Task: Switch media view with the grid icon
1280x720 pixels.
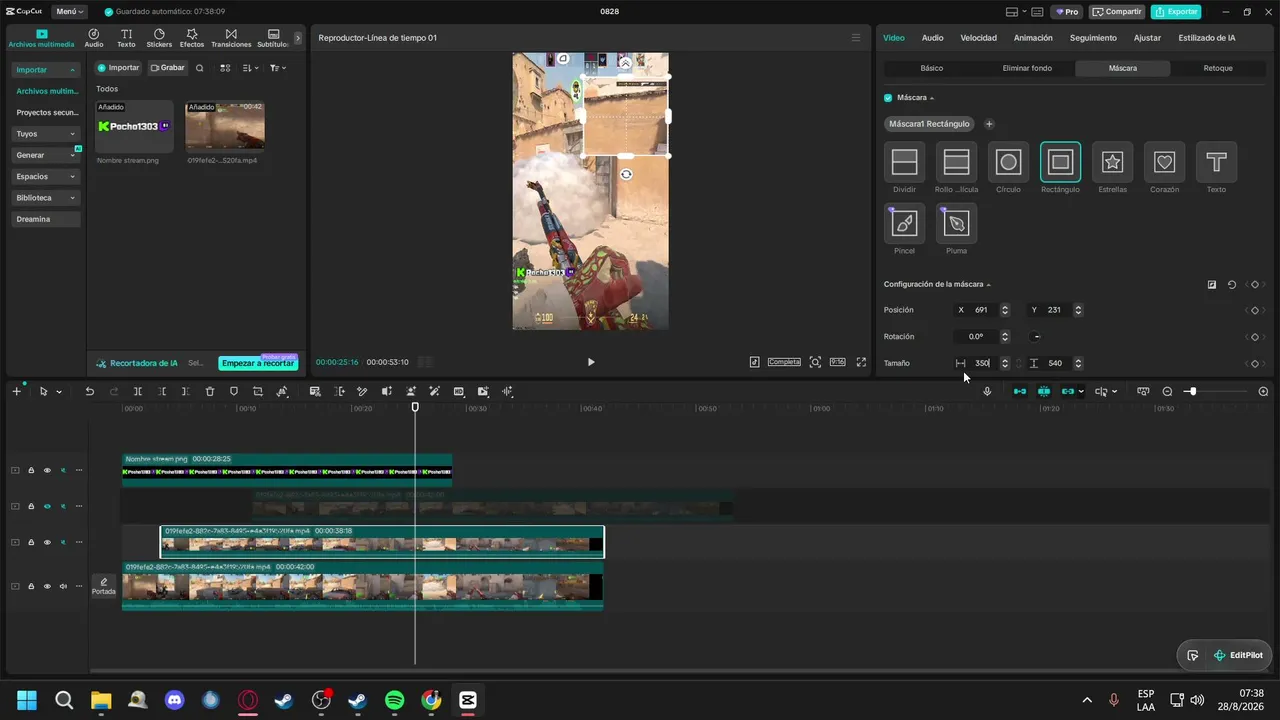Action: click(x=225, y=68)
